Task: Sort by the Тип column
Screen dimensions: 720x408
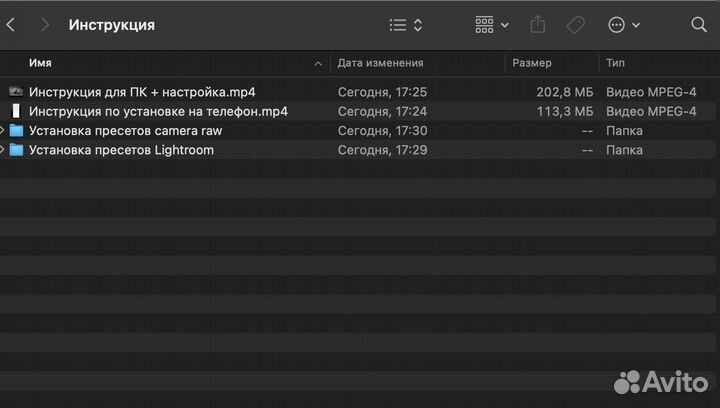Action: coord(615,63)
